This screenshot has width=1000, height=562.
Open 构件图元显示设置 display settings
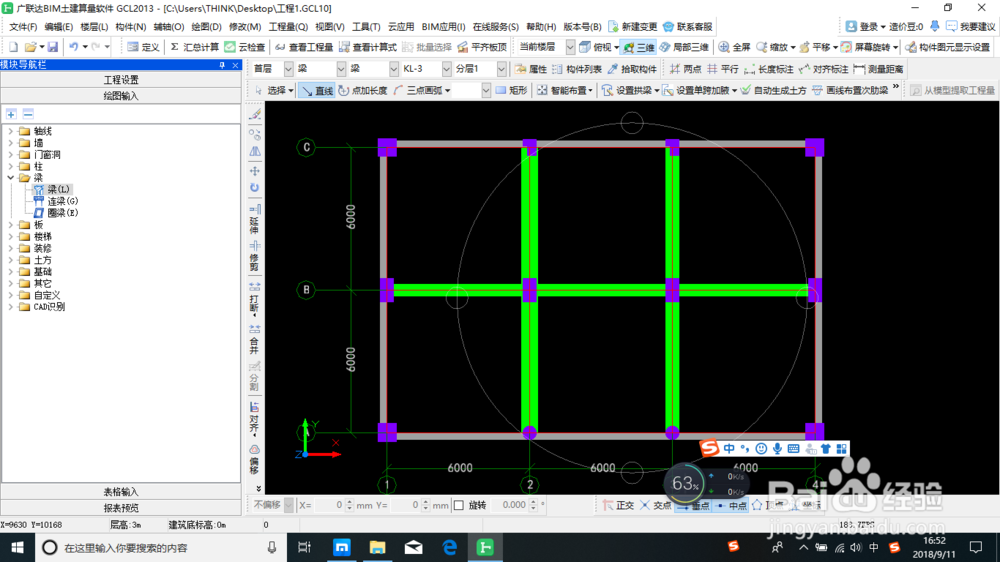[x=948, y=47]
